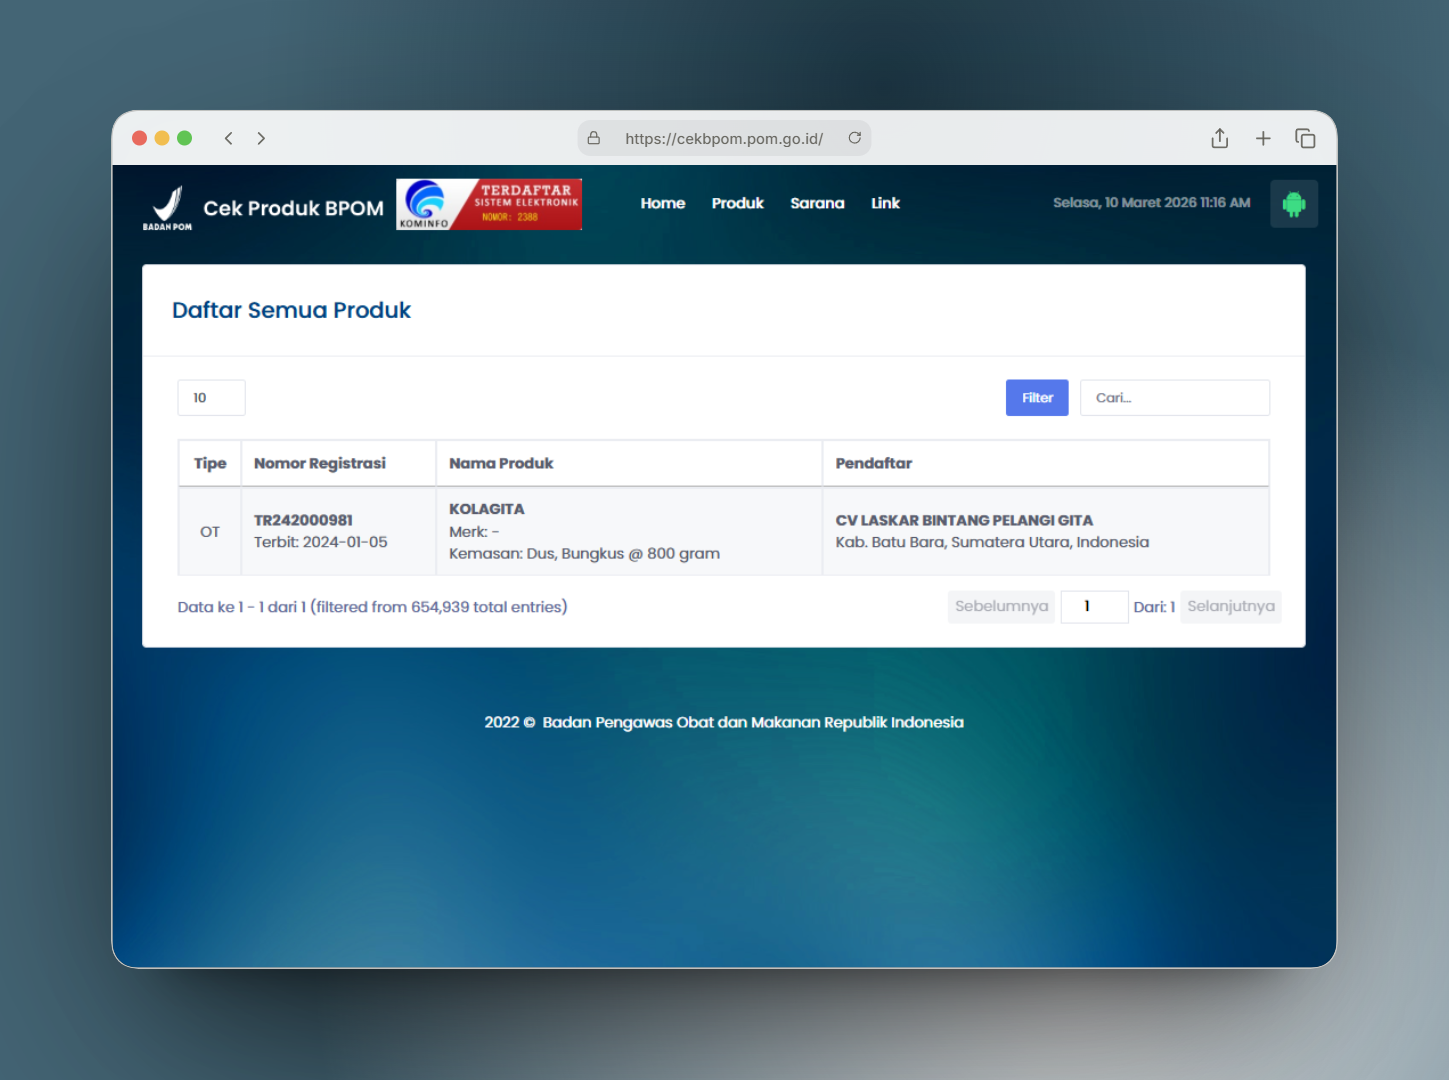Viewport: 1449px width, 1080px height.
Task: Open the Kominfo Terdaftar badge
Action: pyautogui.click(x=488, y=204)
